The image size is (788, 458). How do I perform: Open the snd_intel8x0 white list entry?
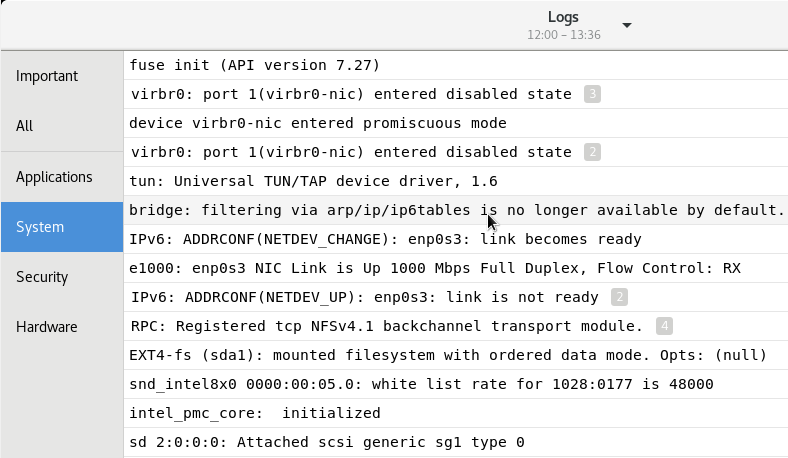point(456,385)
